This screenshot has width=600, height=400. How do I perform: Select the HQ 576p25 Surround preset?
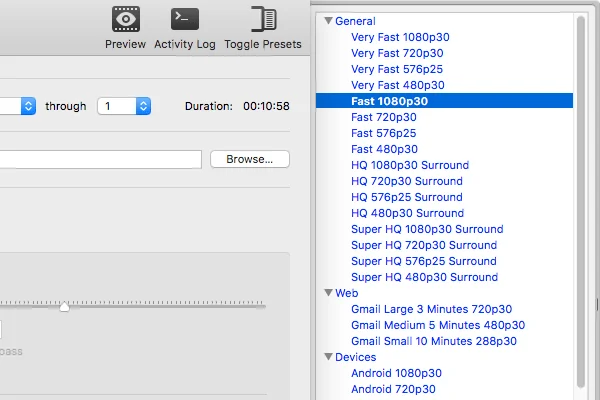406,197
